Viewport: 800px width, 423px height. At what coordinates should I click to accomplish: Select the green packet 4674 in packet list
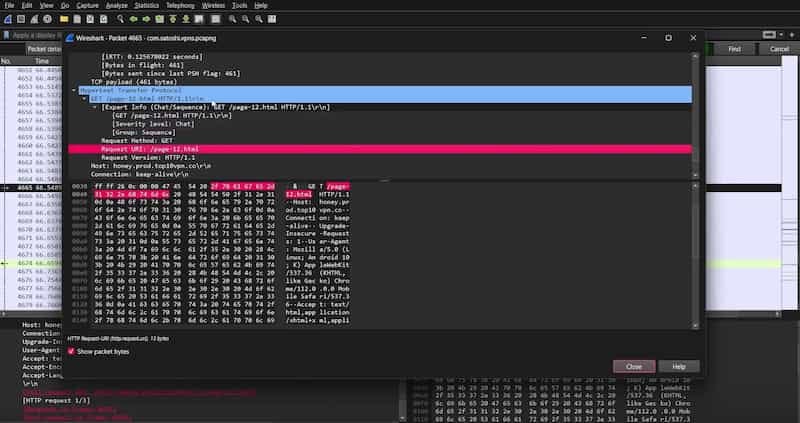click(x=33, y=263)
